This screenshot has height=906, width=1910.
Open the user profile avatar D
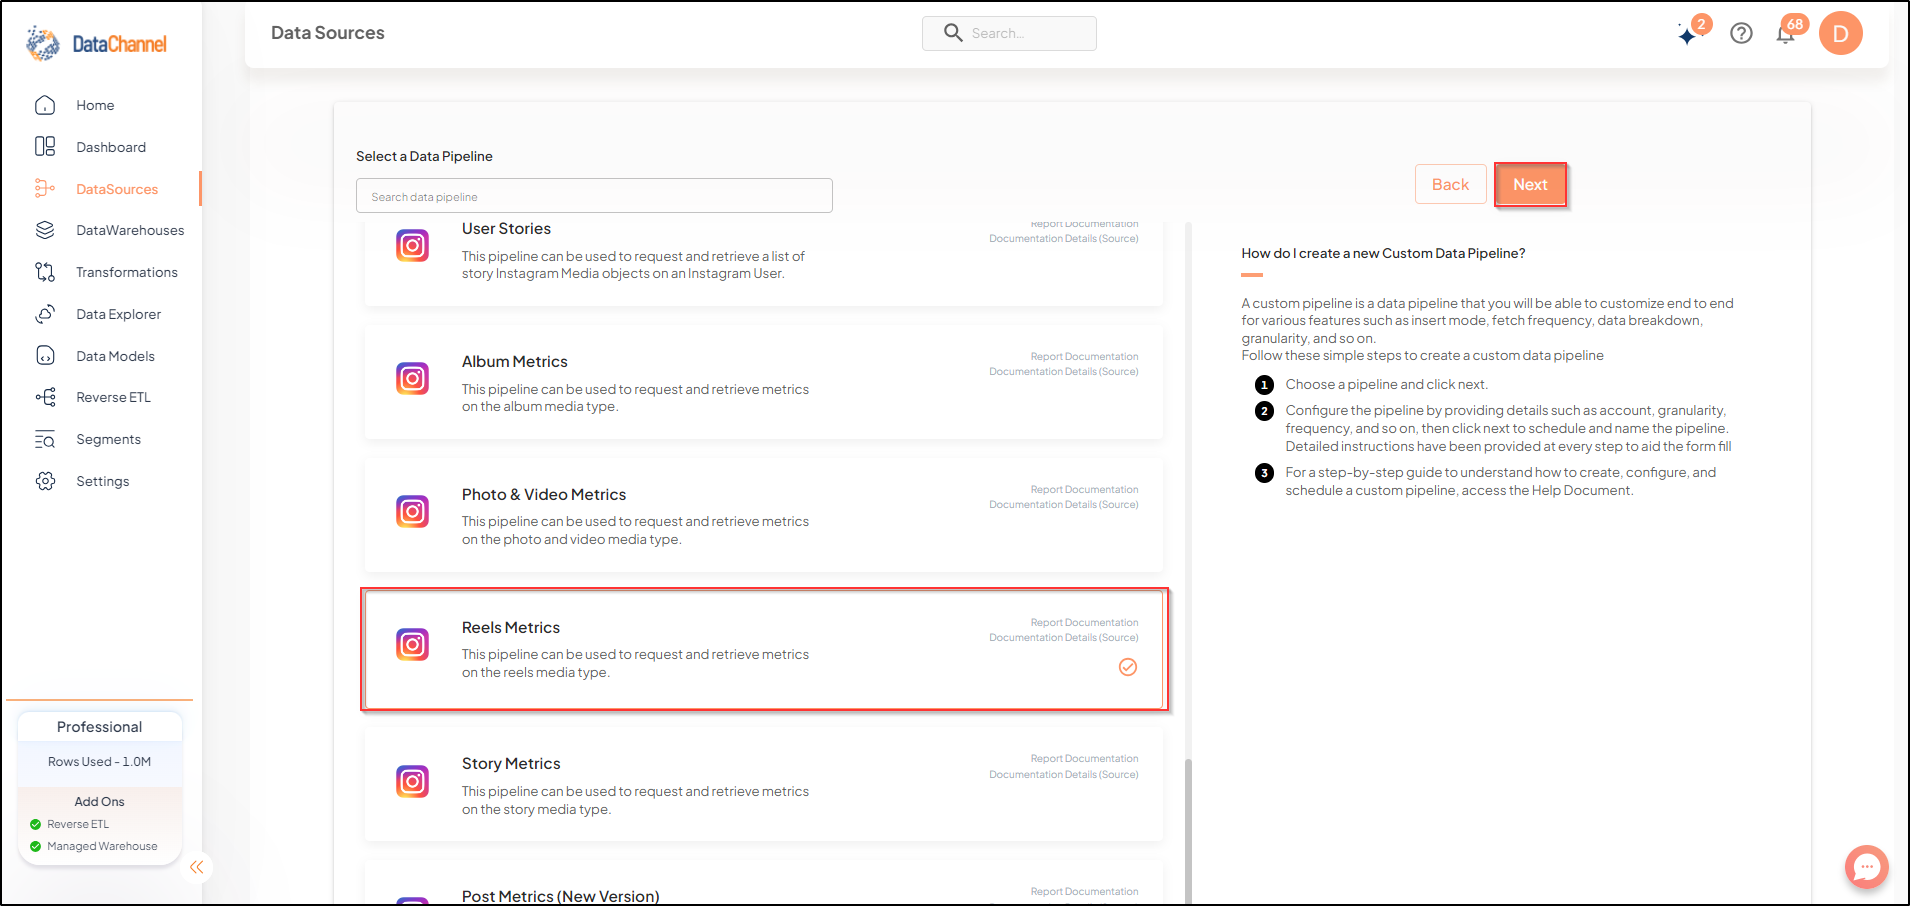pyautogui.click(x=1840, y=33)
